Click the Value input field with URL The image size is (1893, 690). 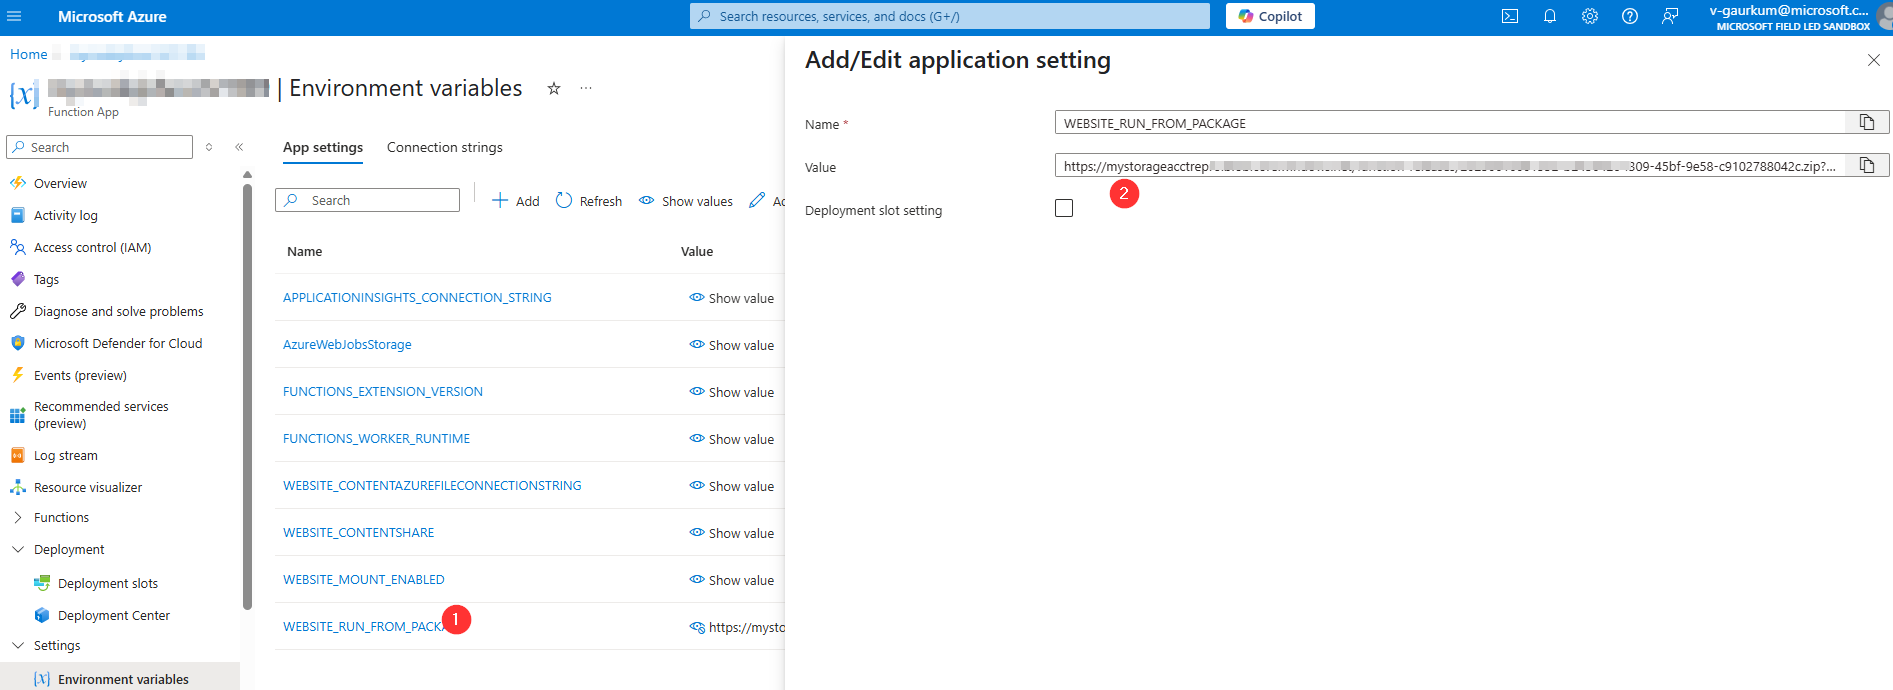pyautogui.click(x=1450, y=166)
